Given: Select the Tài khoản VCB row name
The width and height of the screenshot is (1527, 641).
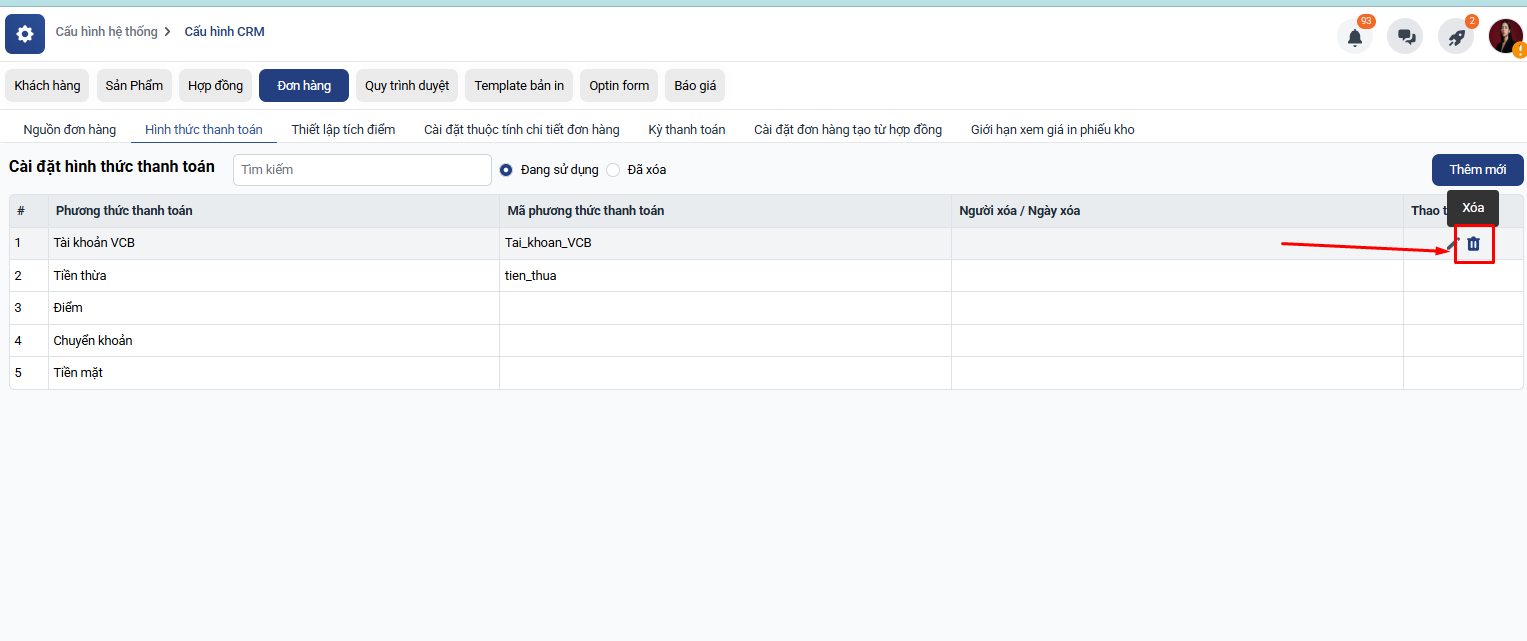Looking at the screenshot, I should 94,243.
